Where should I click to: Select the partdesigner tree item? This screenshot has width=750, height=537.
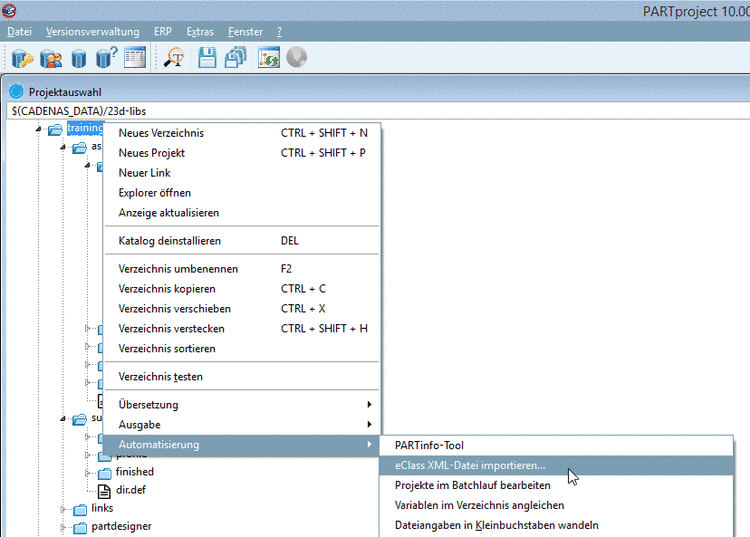pyautogui.click(x=121, y=526)
